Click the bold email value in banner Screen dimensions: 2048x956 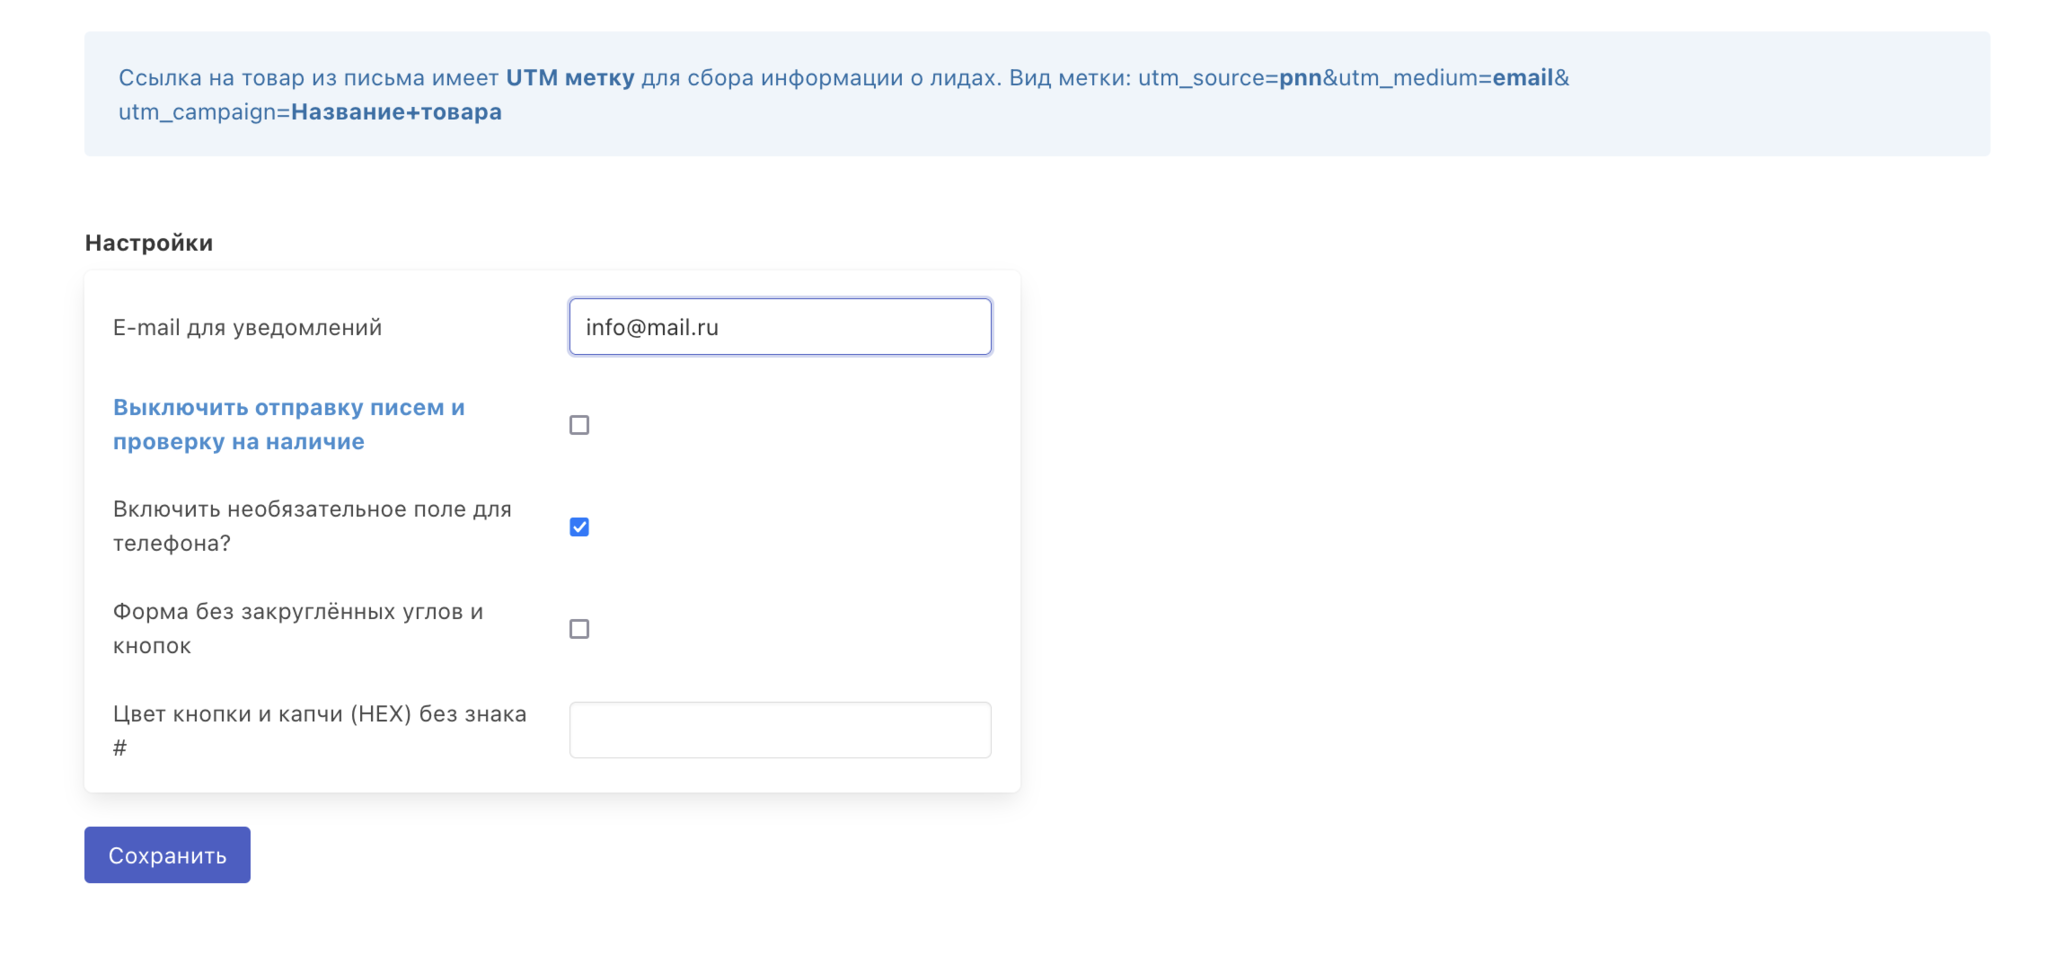pos(1523,77)
